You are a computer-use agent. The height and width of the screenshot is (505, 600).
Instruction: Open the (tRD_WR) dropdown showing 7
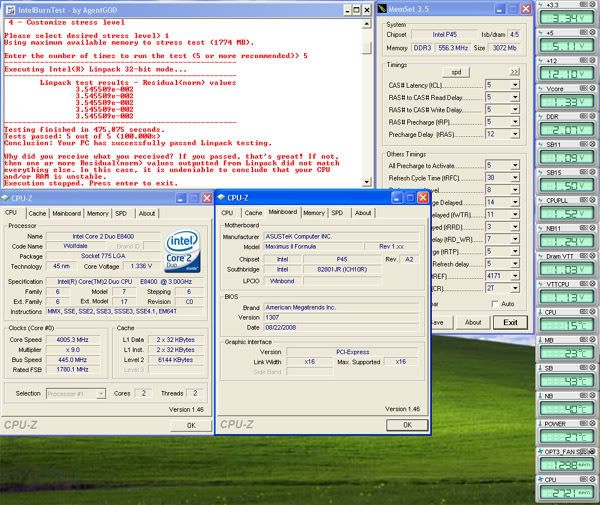515,239
